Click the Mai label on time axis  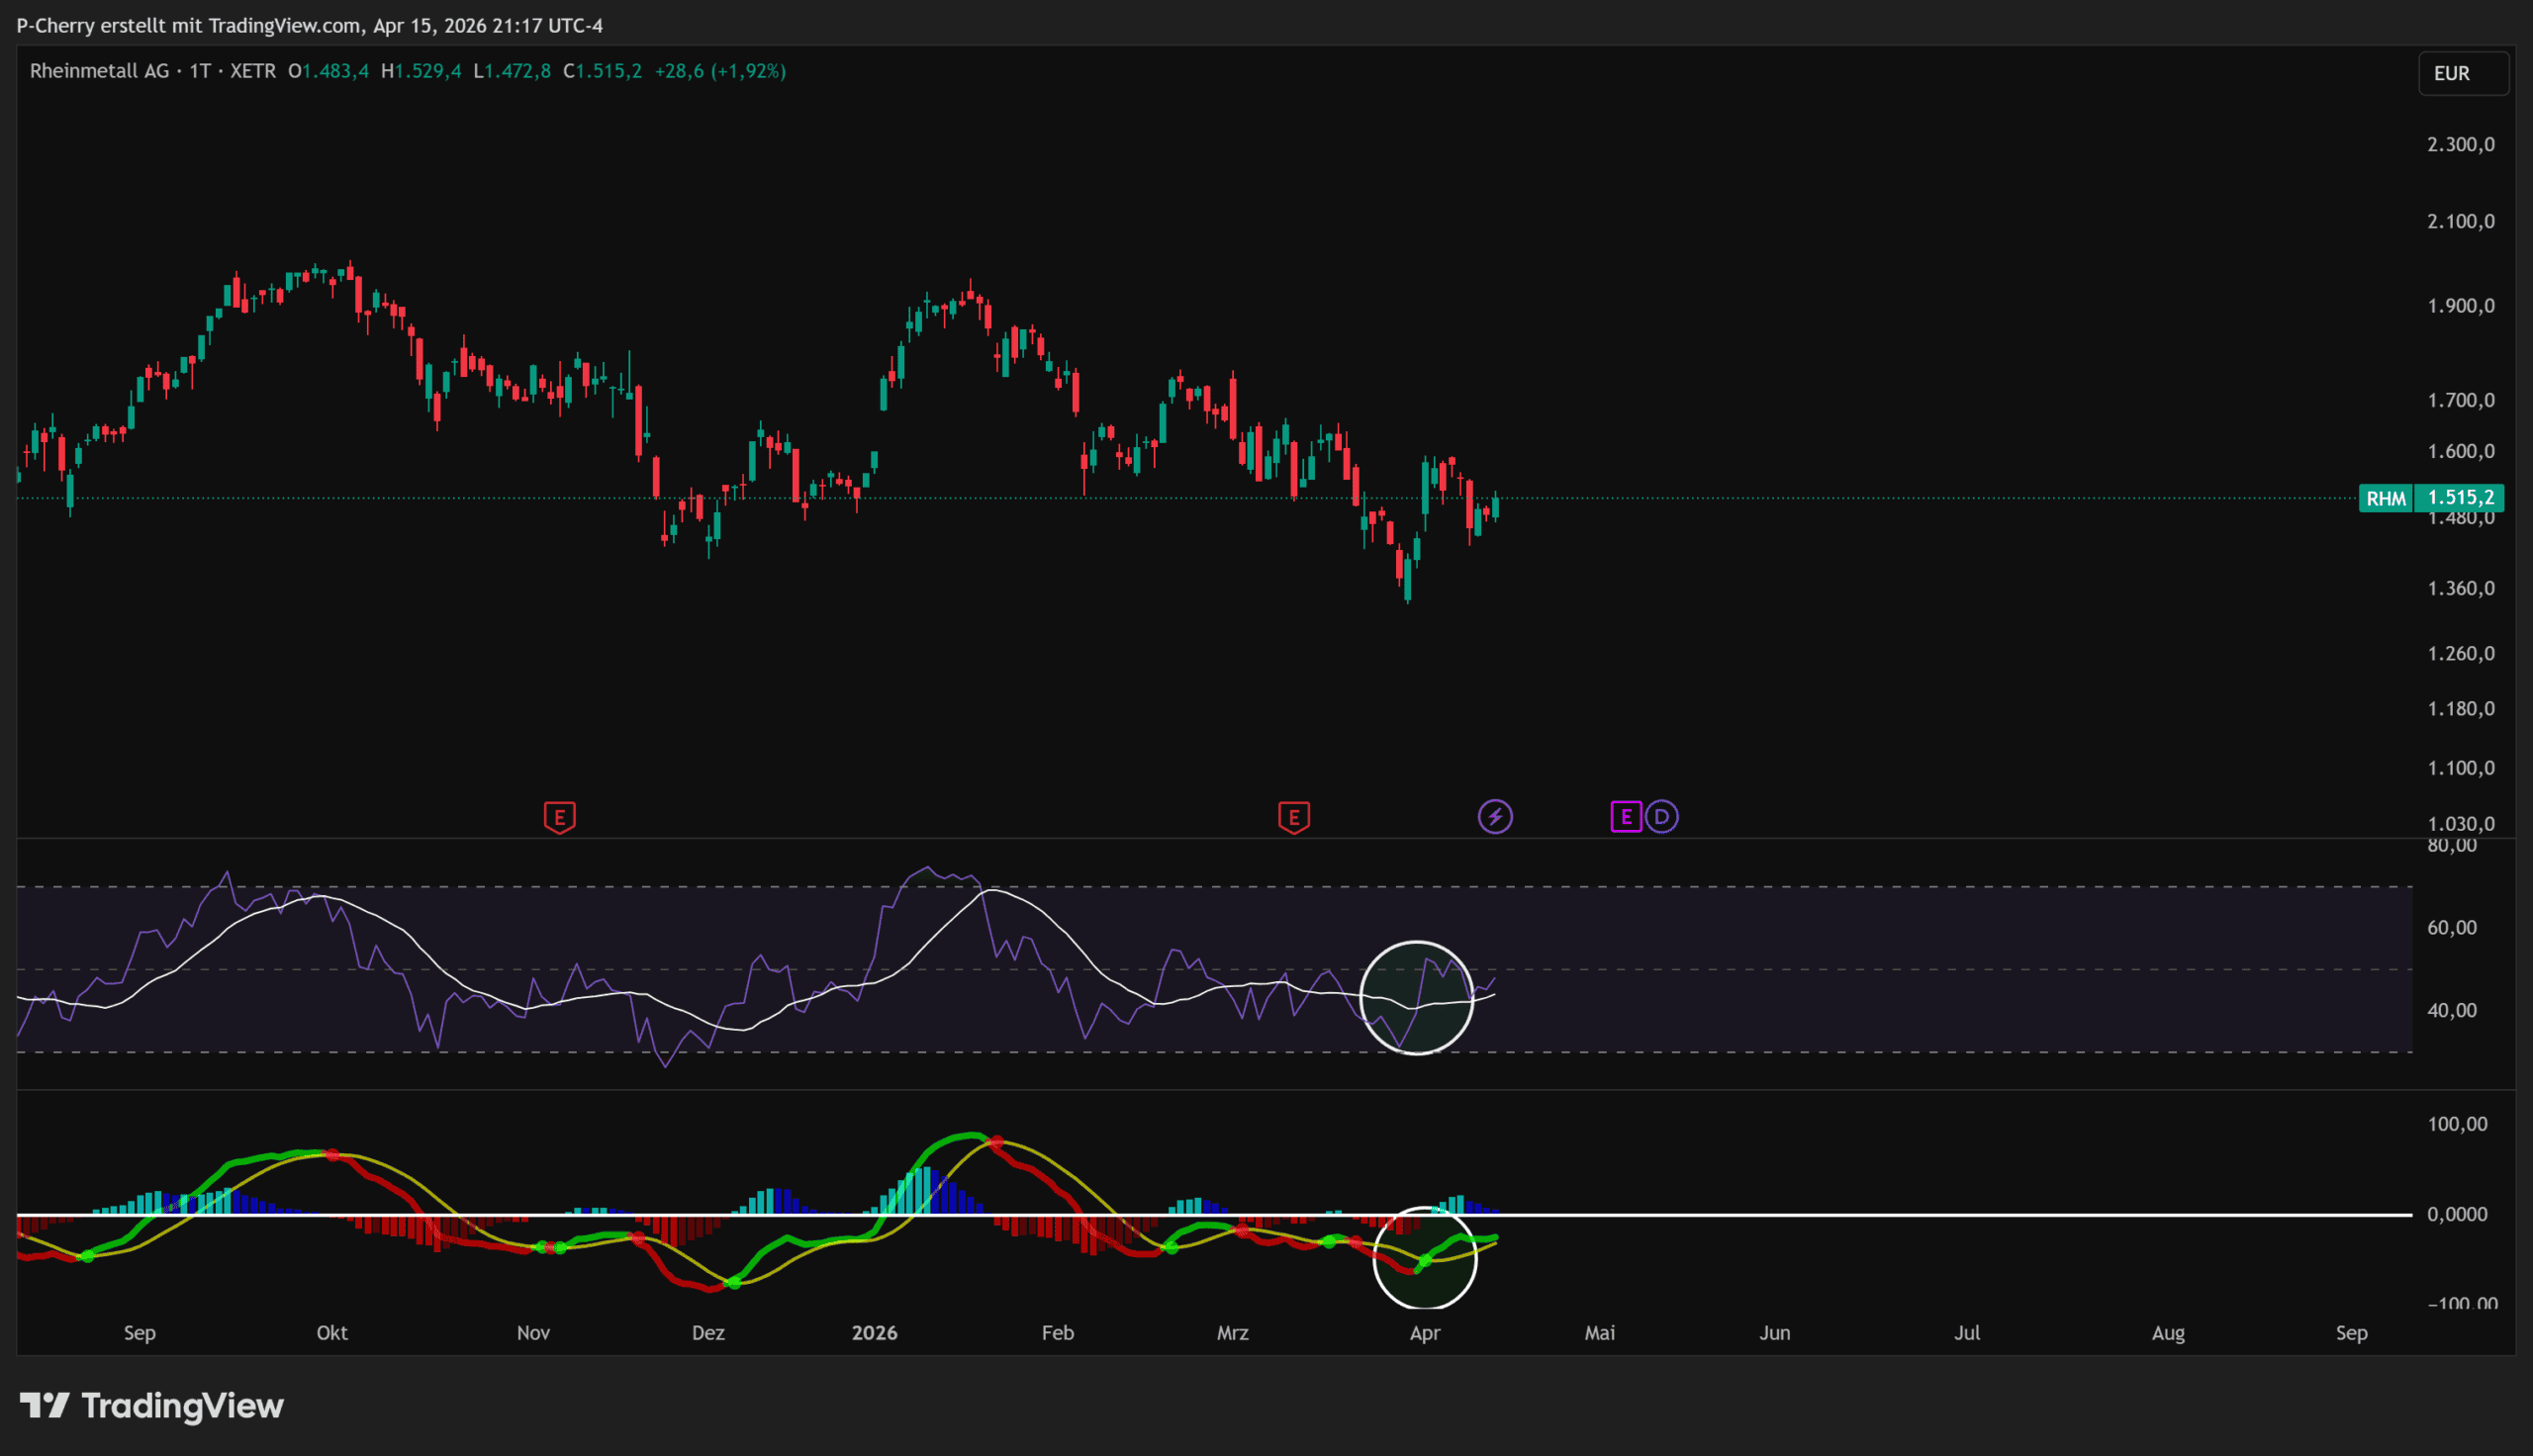point(1599,1332)
